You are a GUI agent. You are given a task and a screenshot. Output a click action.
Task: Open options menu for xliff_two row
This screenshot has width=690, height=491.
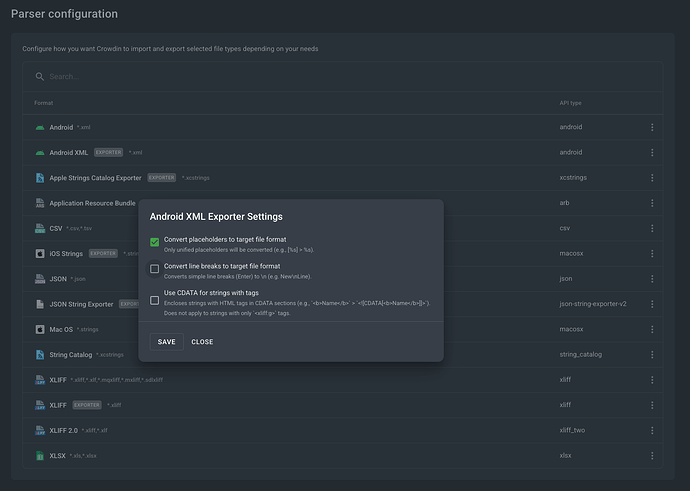coord(652,430)
